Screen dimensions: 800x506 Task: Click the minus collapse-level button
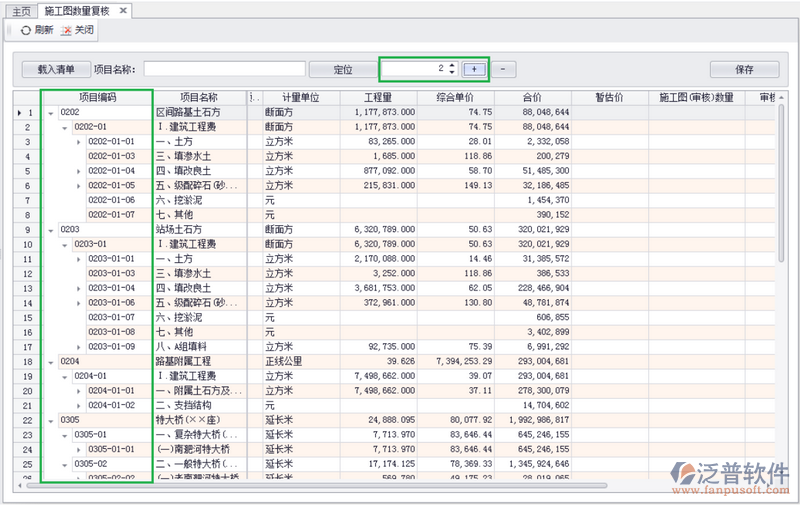[x=502, y=69]
